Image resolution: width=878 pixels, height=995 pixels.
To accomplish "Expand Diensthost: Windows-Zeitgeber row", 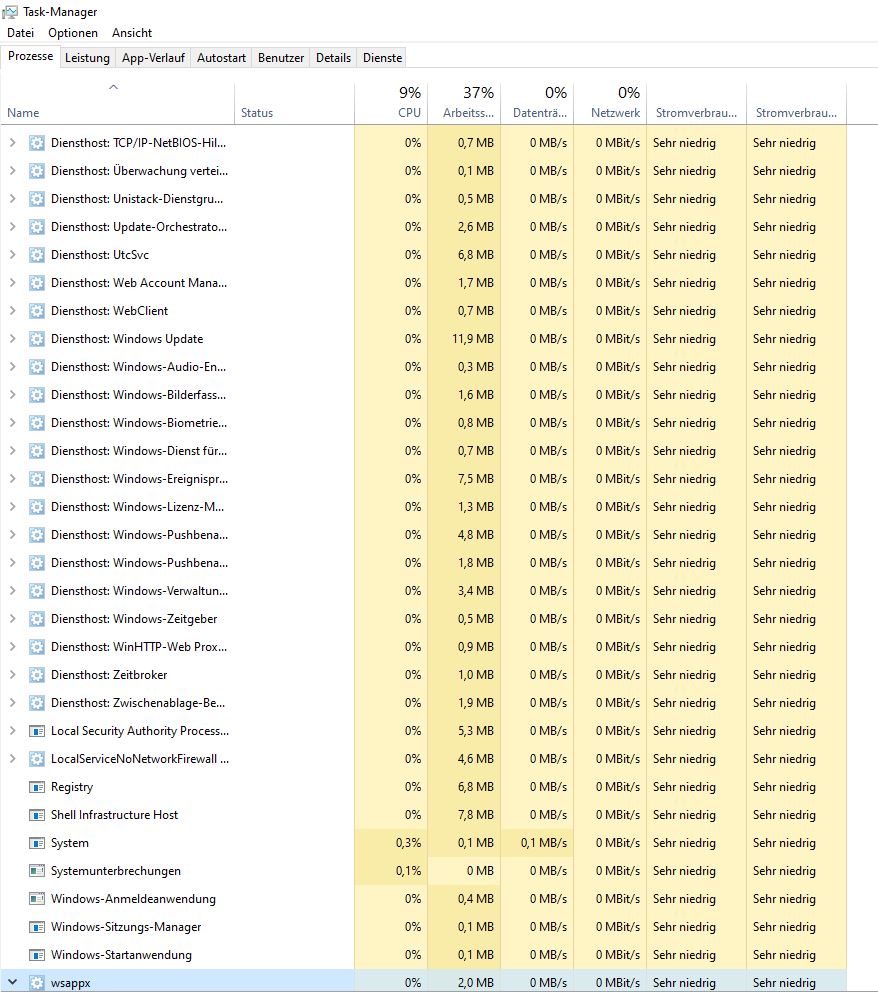I will coord(12,619).
